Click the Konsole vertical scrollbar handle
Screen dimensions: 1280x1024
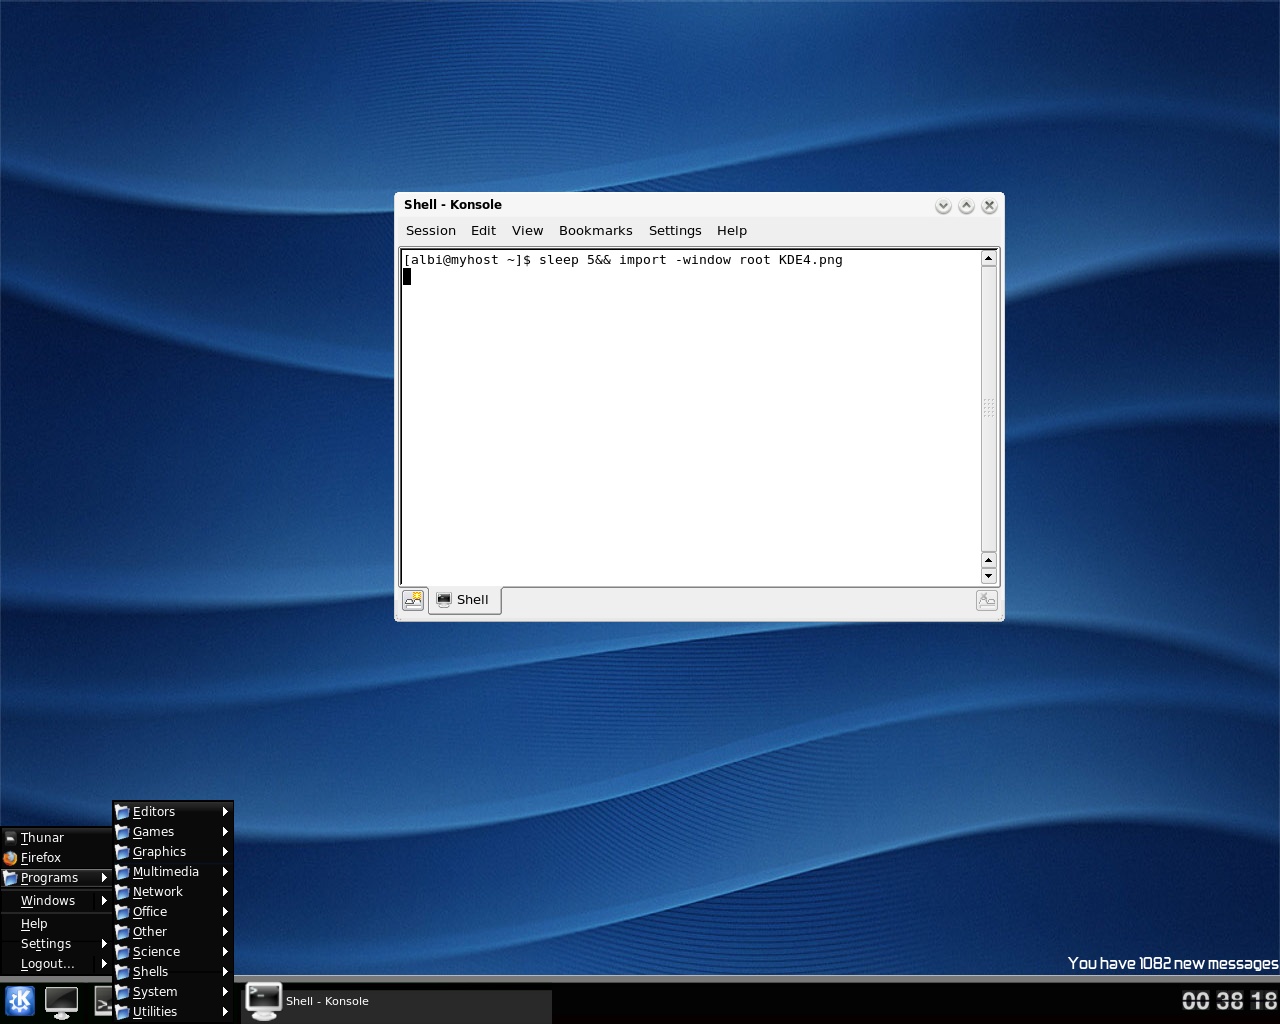(x=989, y=409)
